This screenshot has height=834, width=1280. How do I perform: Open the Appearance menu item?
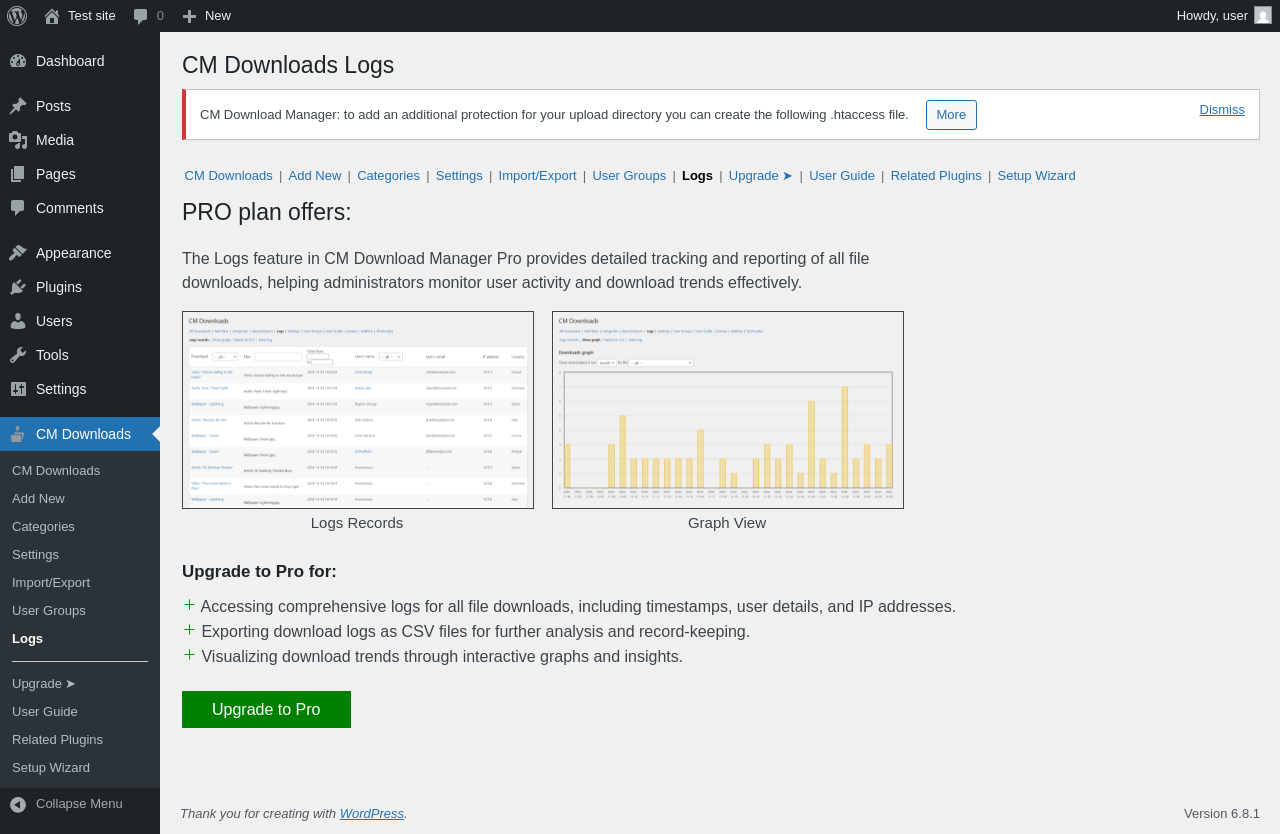[x=80, y=253]
